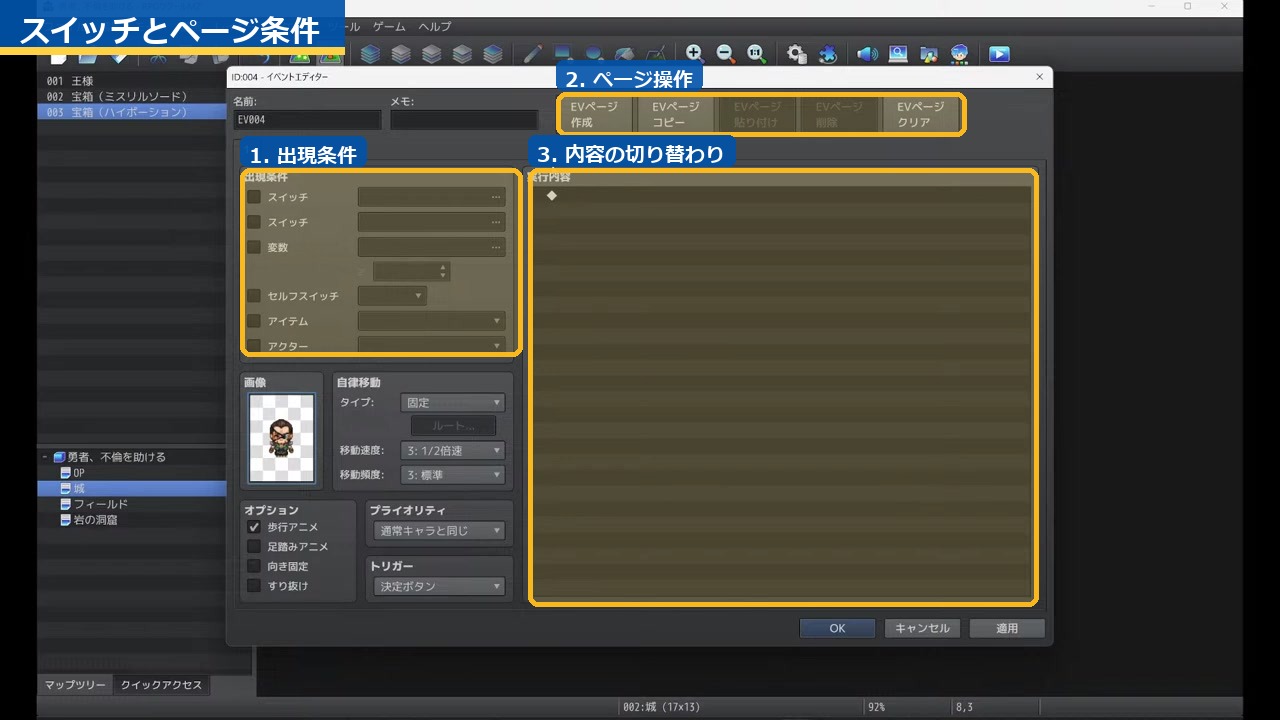This screenshot has width=1280, height=720.
Task: Click the variable value stepper arrows
Action: tap(443, 271)
